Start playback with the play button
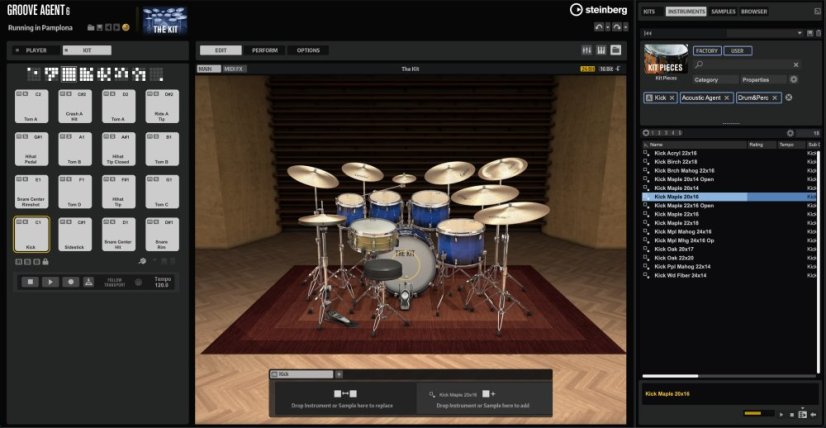Viewport: 826px width, 428px height. [x=51, y=282]
